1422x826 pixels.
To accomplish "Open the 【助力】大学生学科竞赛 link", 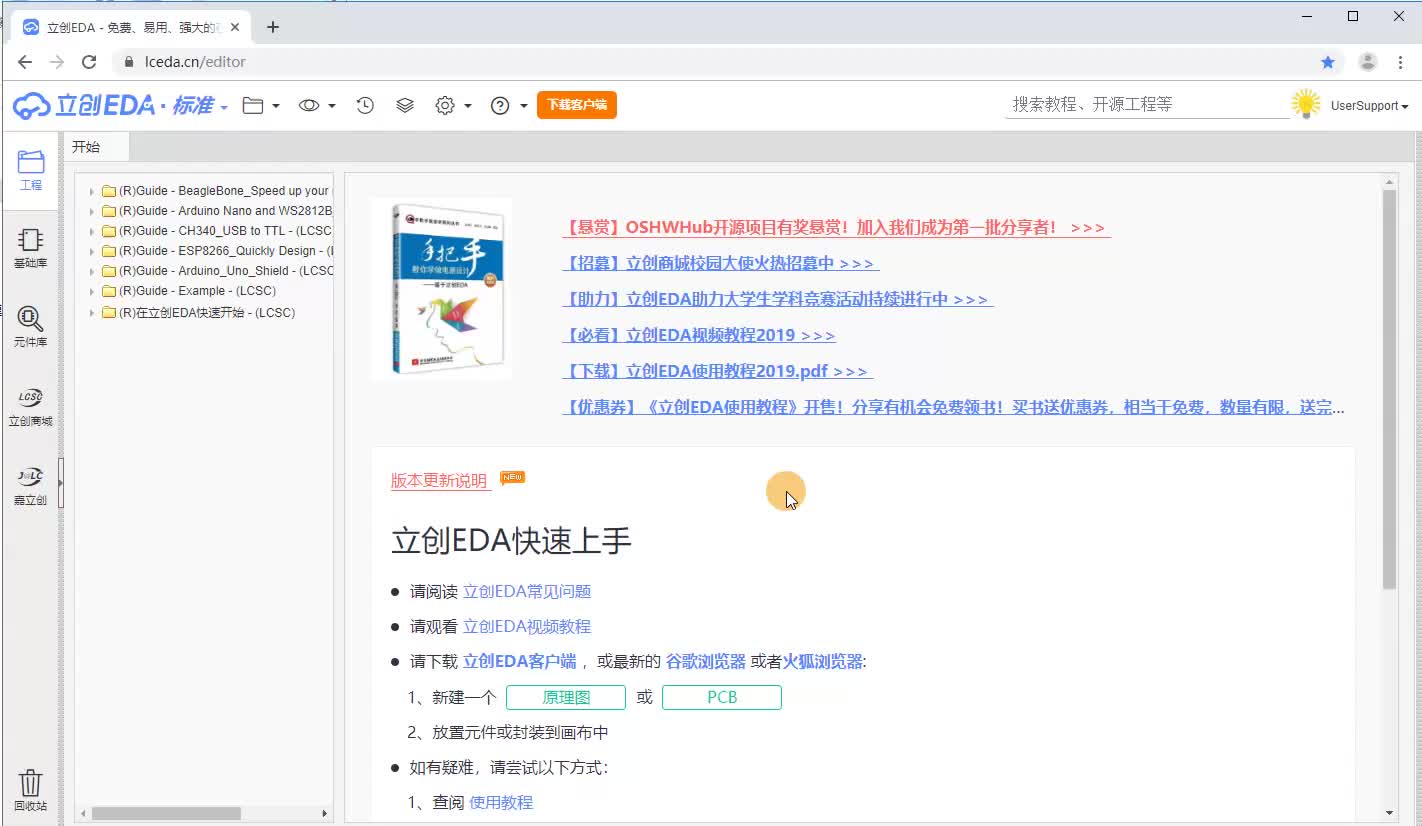I will [x=778, y=299].
